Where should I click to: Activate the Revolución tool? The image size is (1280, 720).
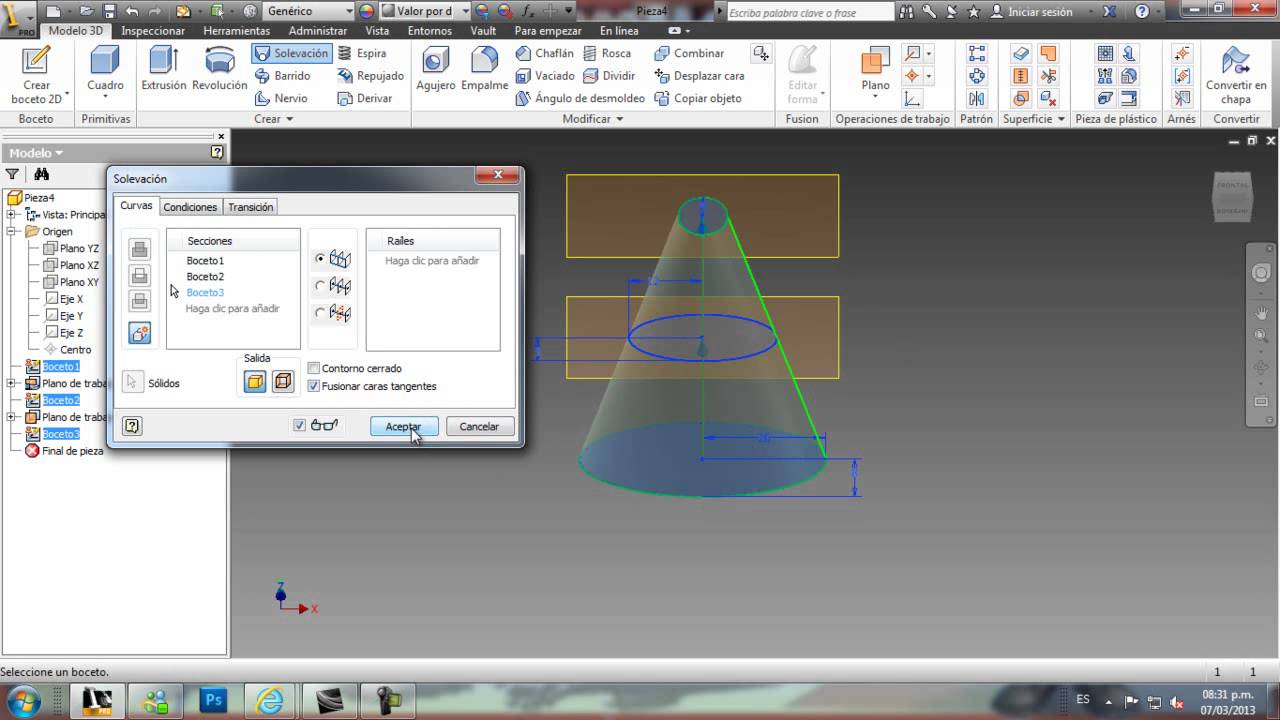coord(219,70)
